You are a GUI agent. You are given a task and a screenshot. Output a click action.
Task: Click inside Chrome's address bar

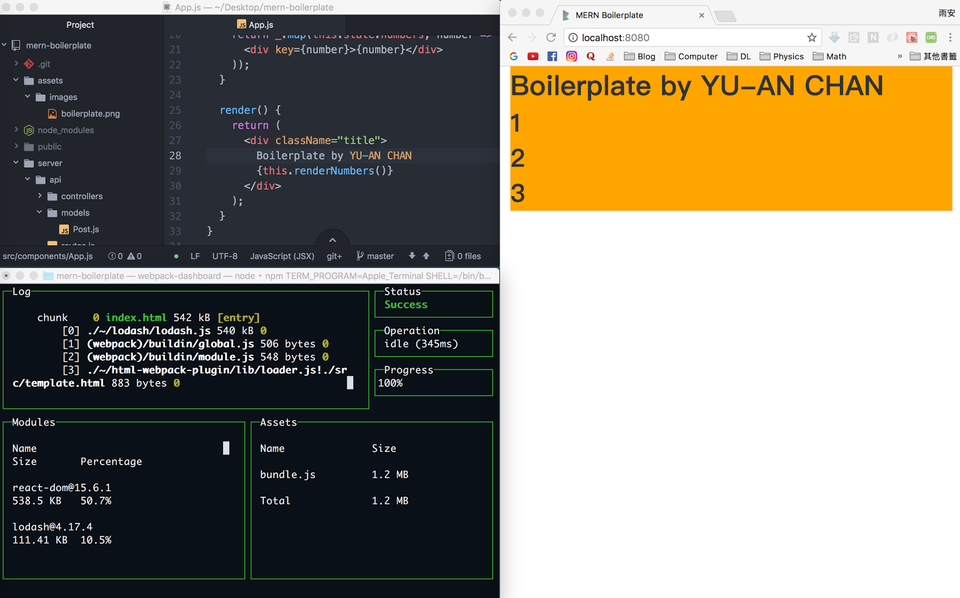coord(650,36)
